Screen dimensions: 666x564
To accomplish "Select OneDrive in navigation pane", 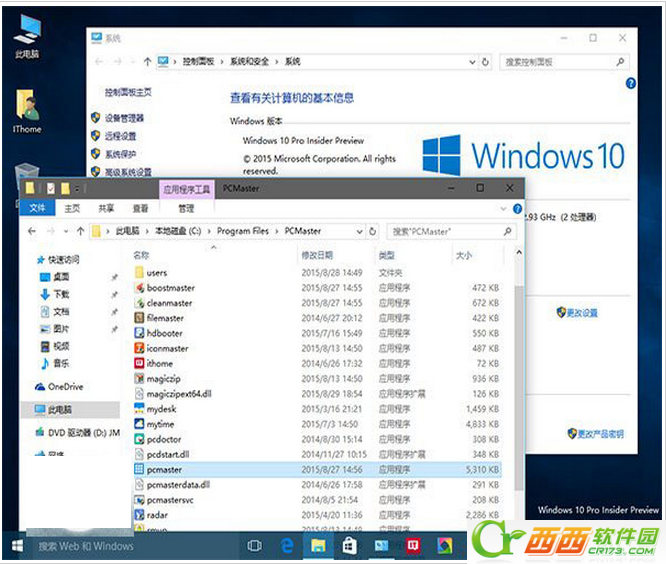I will [65, 387].
